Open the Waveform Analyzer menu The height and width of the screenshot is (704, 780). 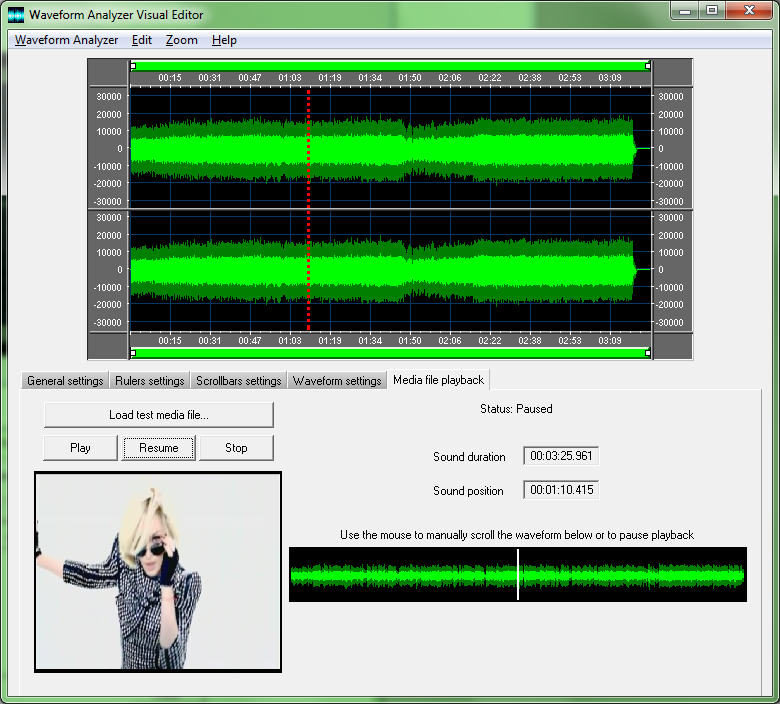click(x=66, y=40)
